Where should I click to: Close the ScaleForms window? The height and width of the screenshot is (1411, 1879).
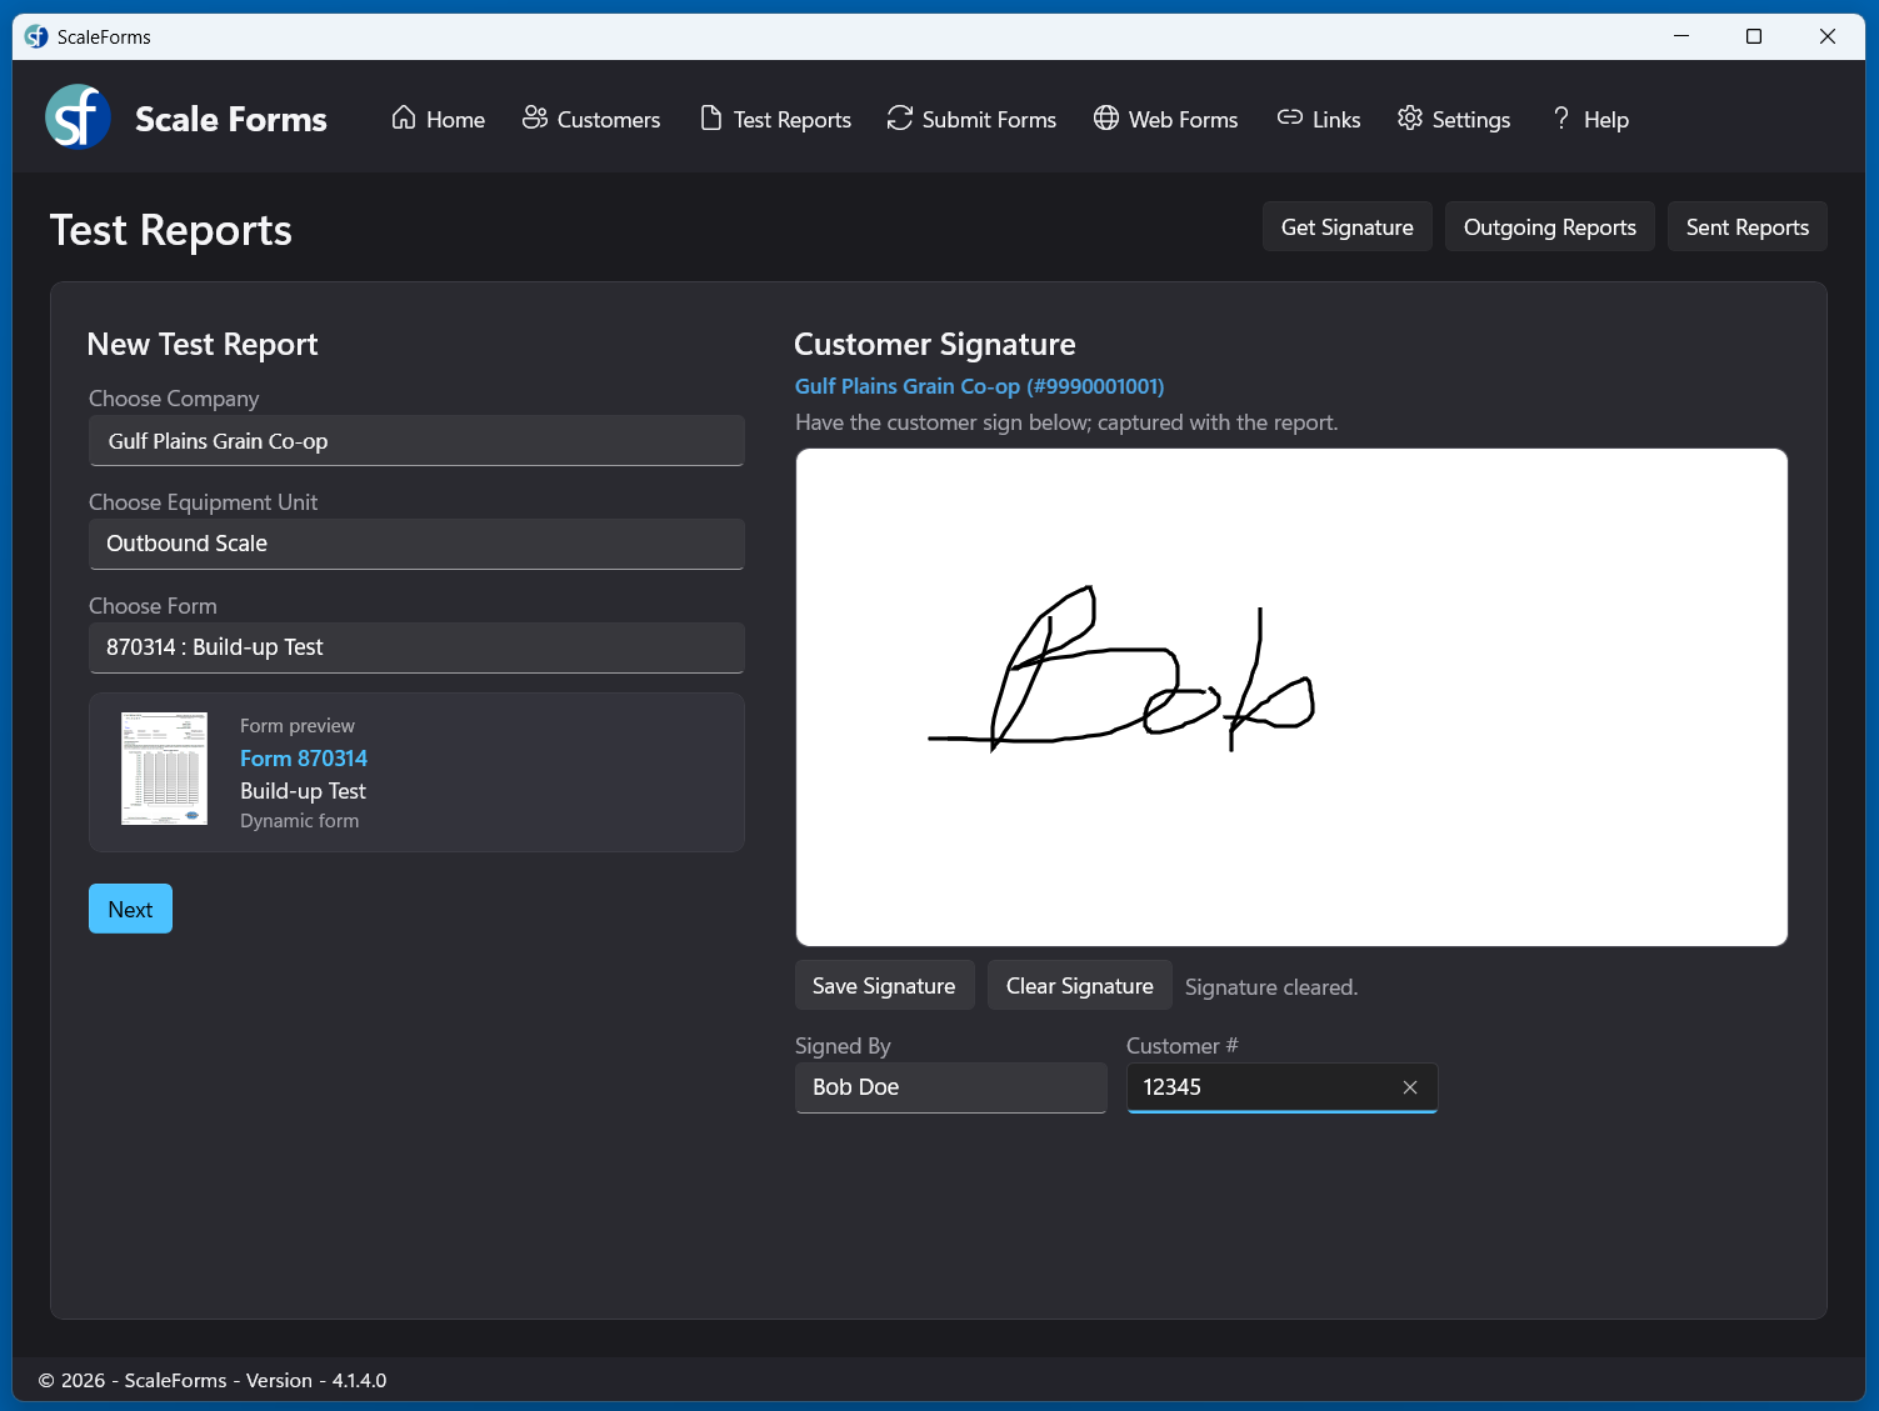coord(1827,37)
